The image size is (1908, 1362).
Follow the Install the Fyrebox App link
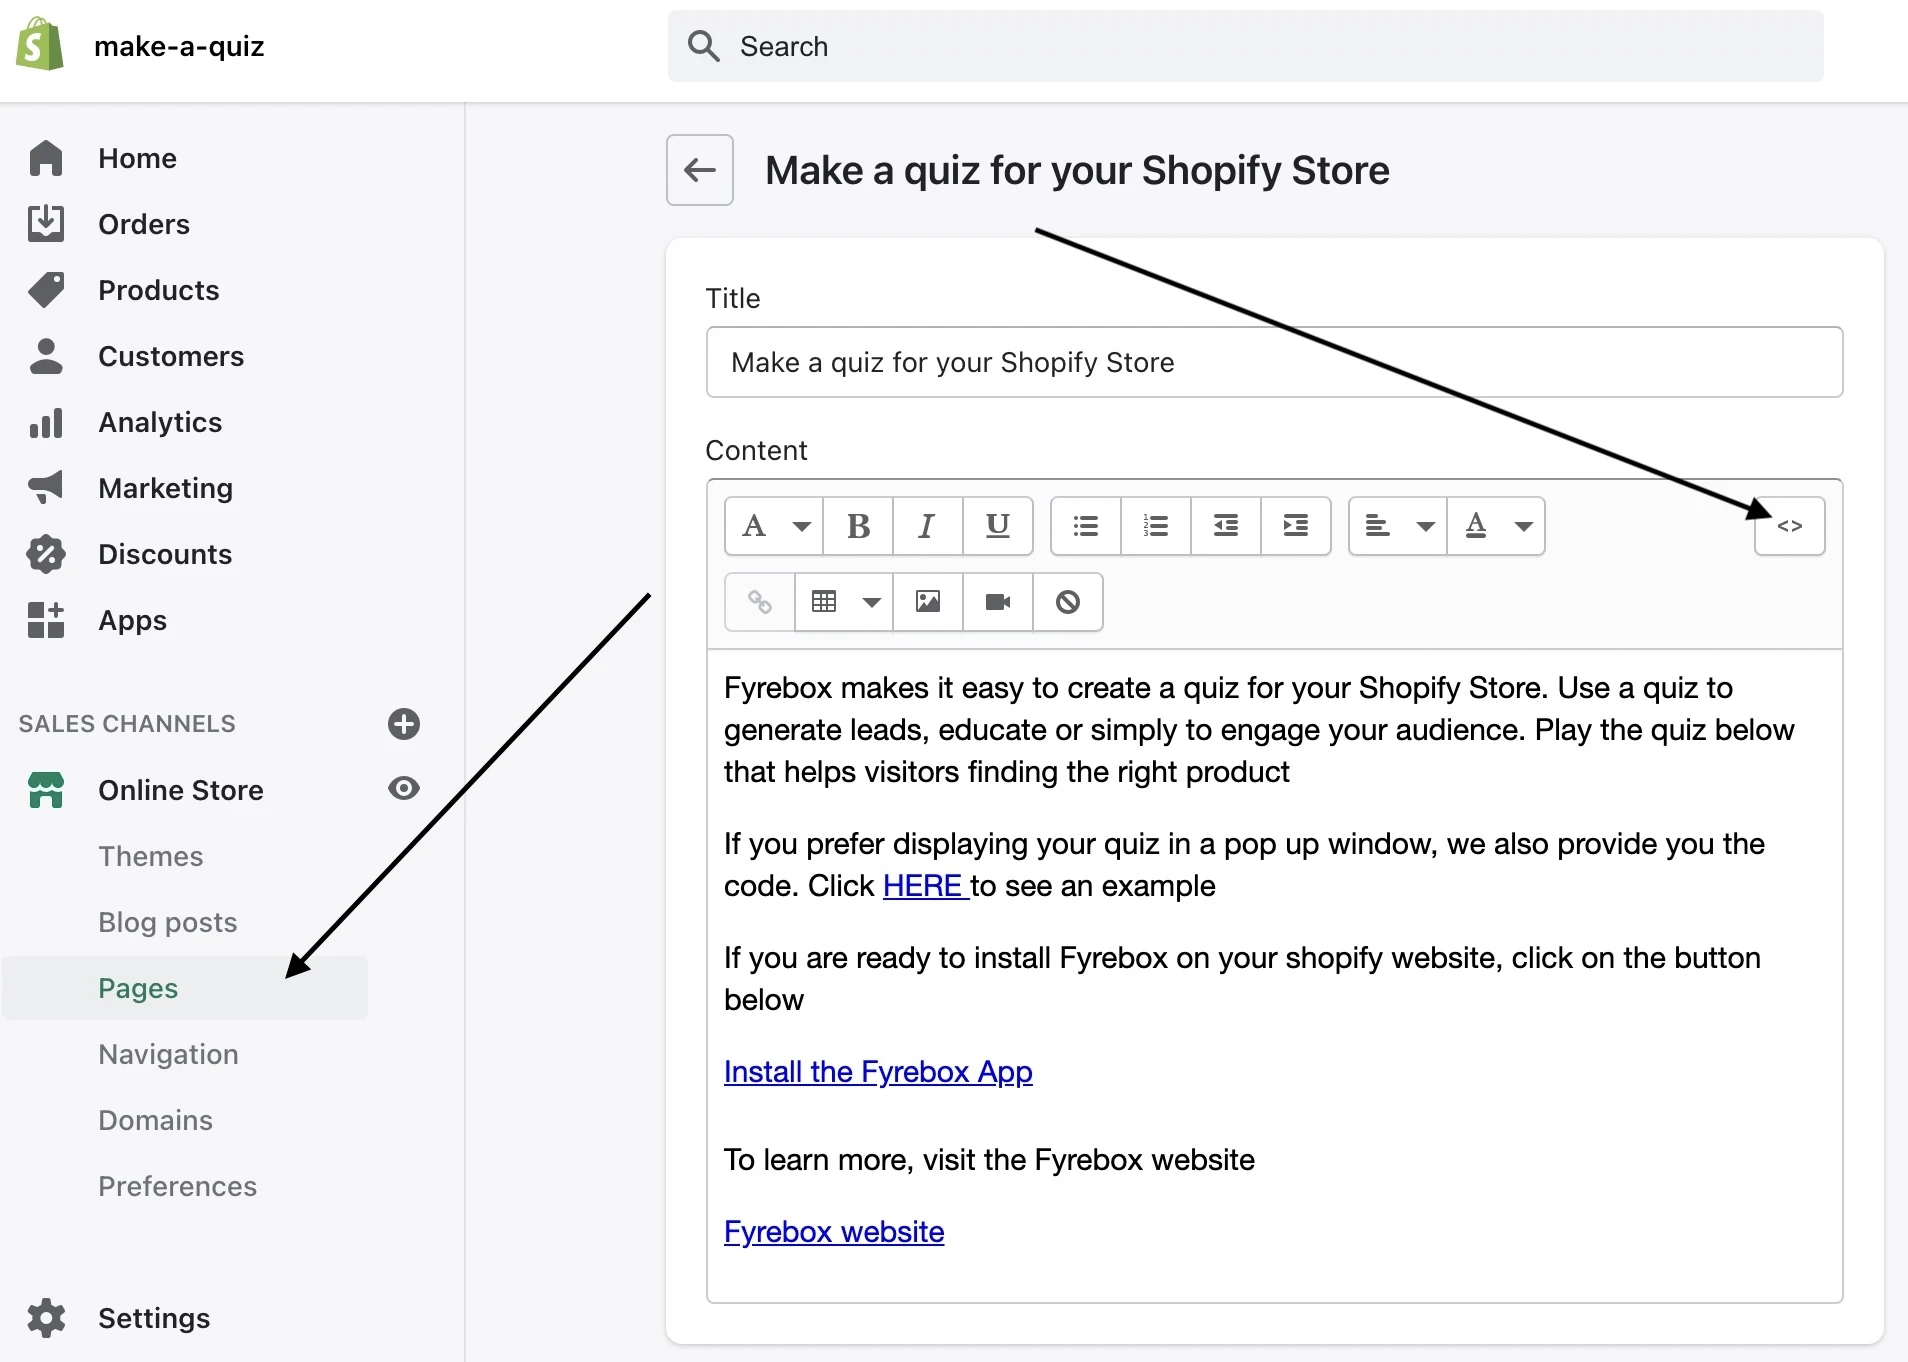pyautogui.click(x=878, y=1072)
